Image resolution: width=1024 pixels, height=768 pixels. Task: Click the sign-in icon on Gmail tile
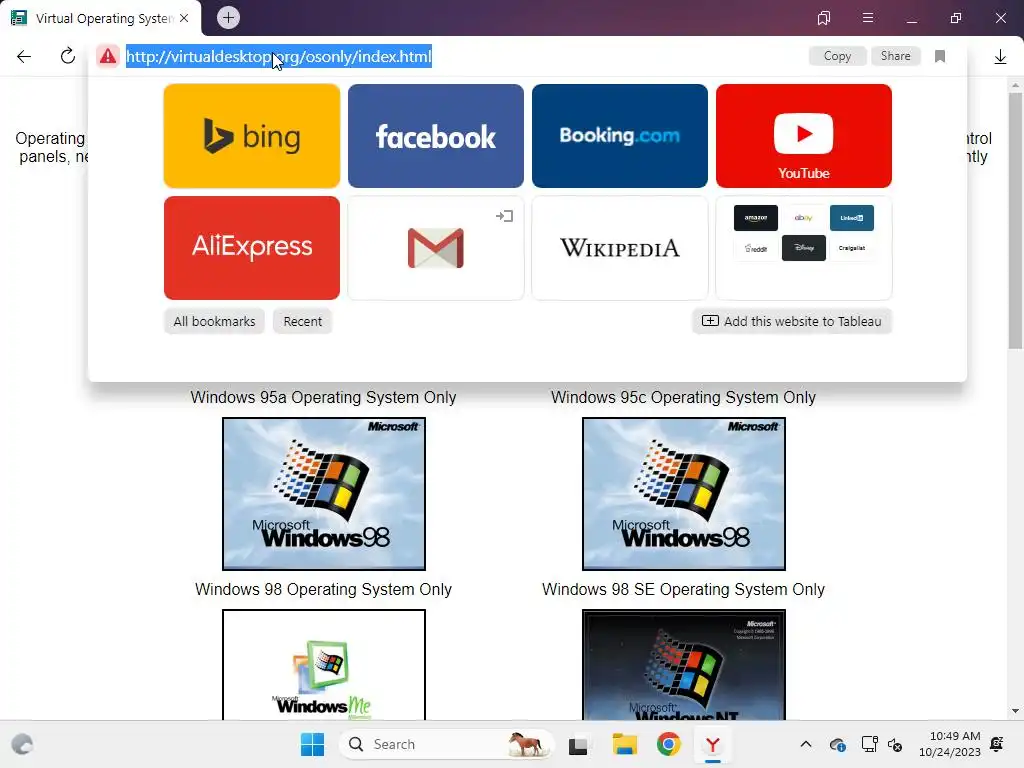pos(504,216)
